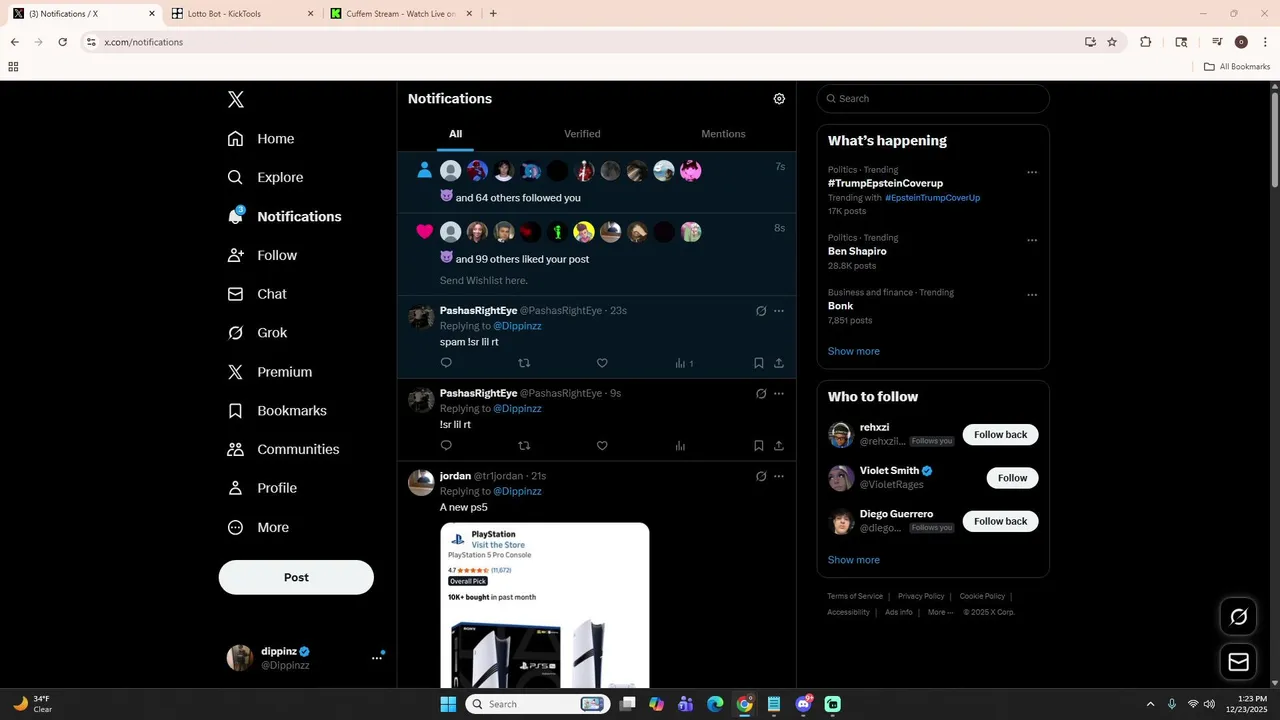Reply to the 'spam !sr lil rt' post
This screenshot has width=1280, height=720.
pyautogui.click(x=446, y=363)
